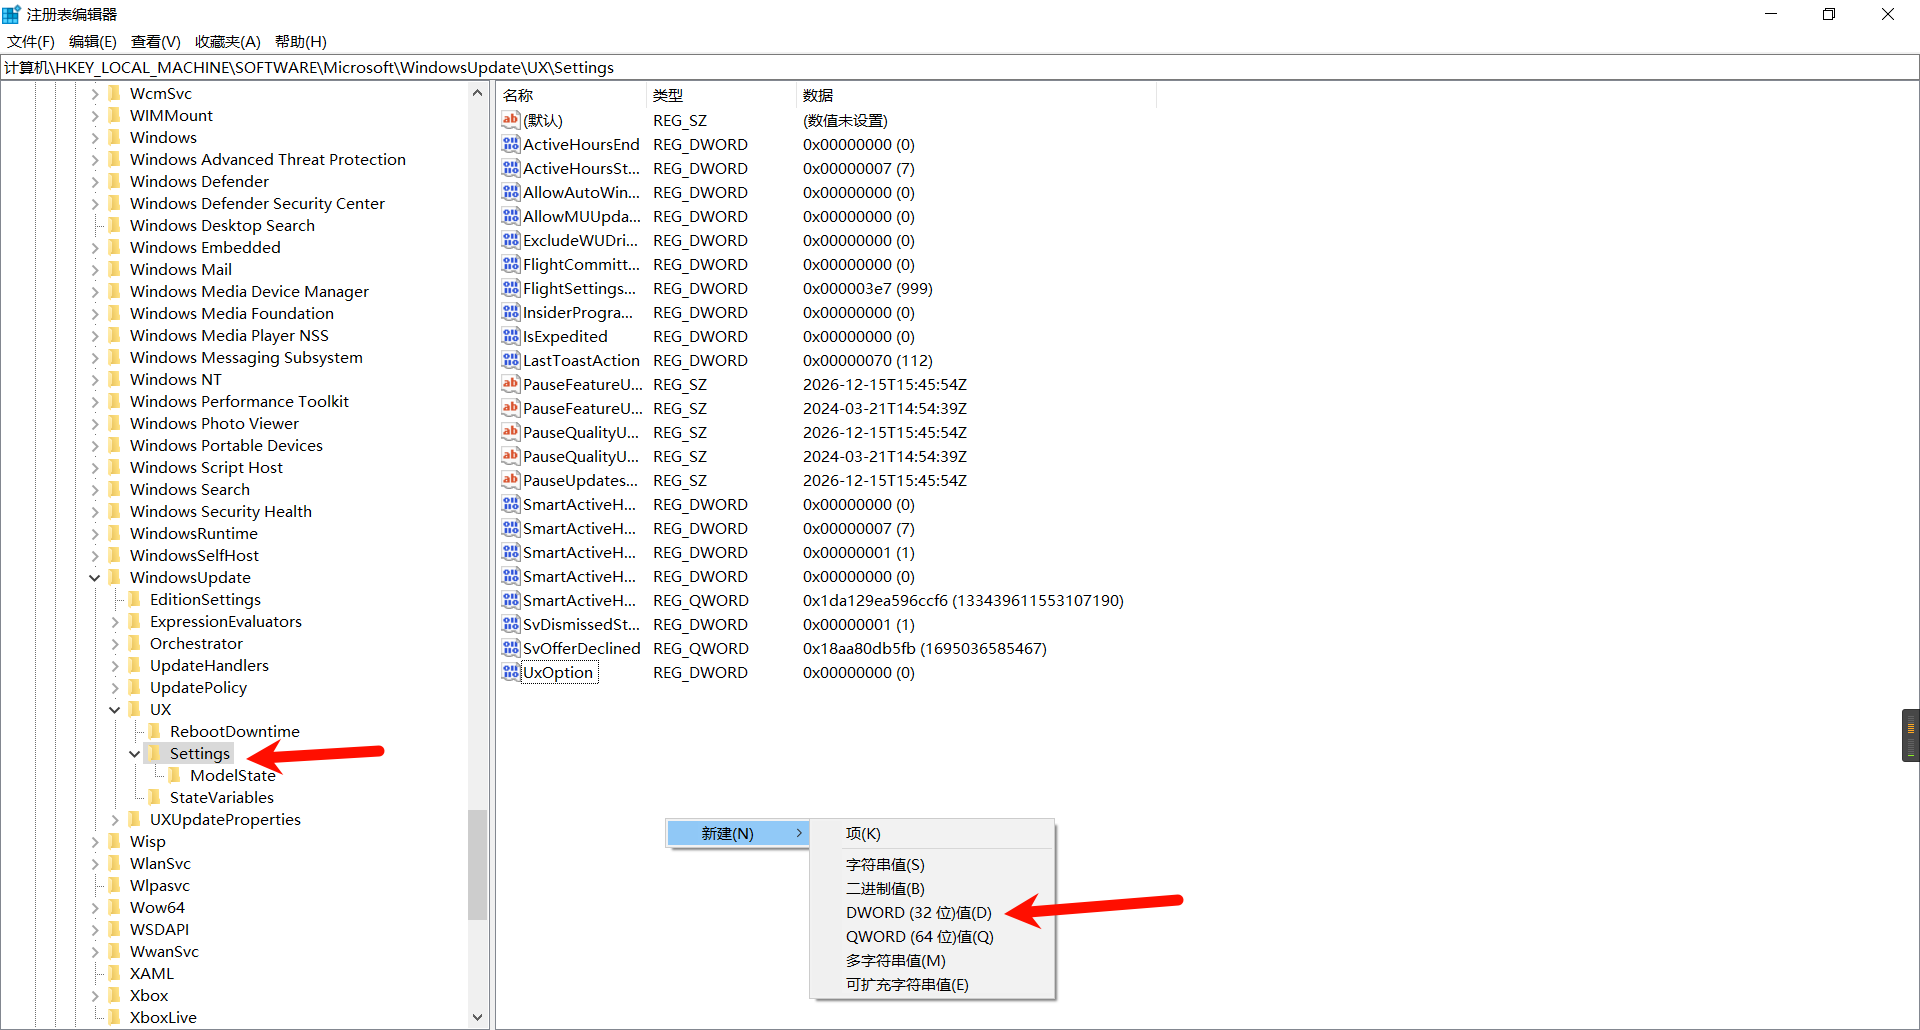
Task: Open the 收藏夹(A) menu
Action: (x=228, y=41)
